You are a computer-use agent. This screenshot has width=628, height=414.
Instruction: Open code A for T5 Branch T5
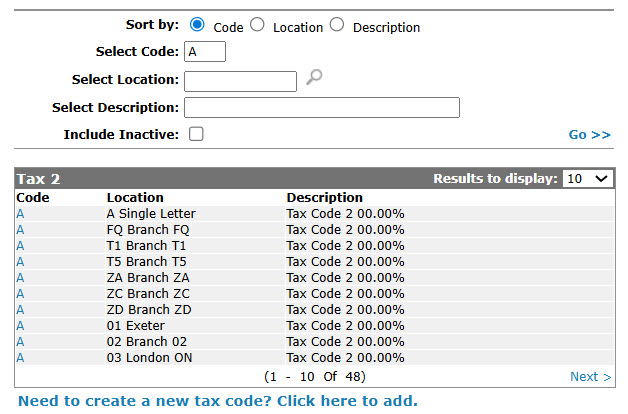[20, 262]
